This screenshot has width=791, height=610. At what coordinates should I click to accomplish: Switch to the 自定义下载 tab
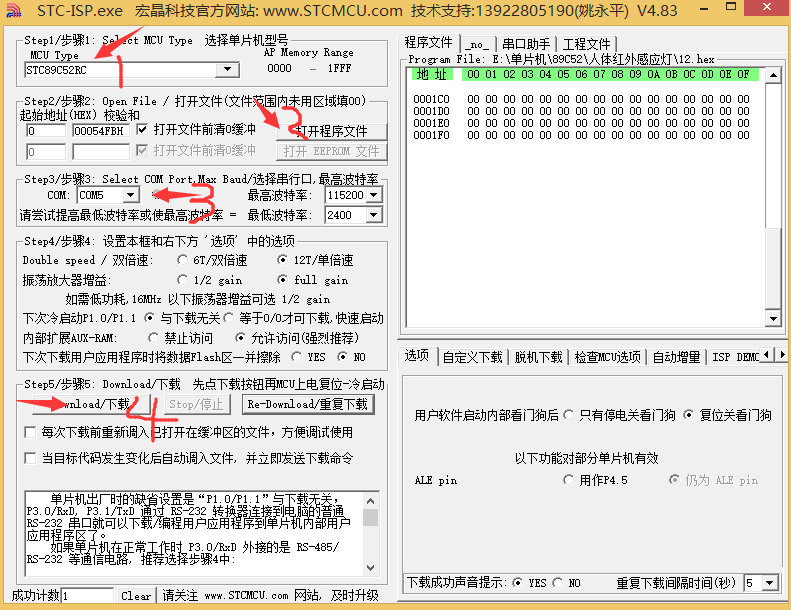coord(473,357)
